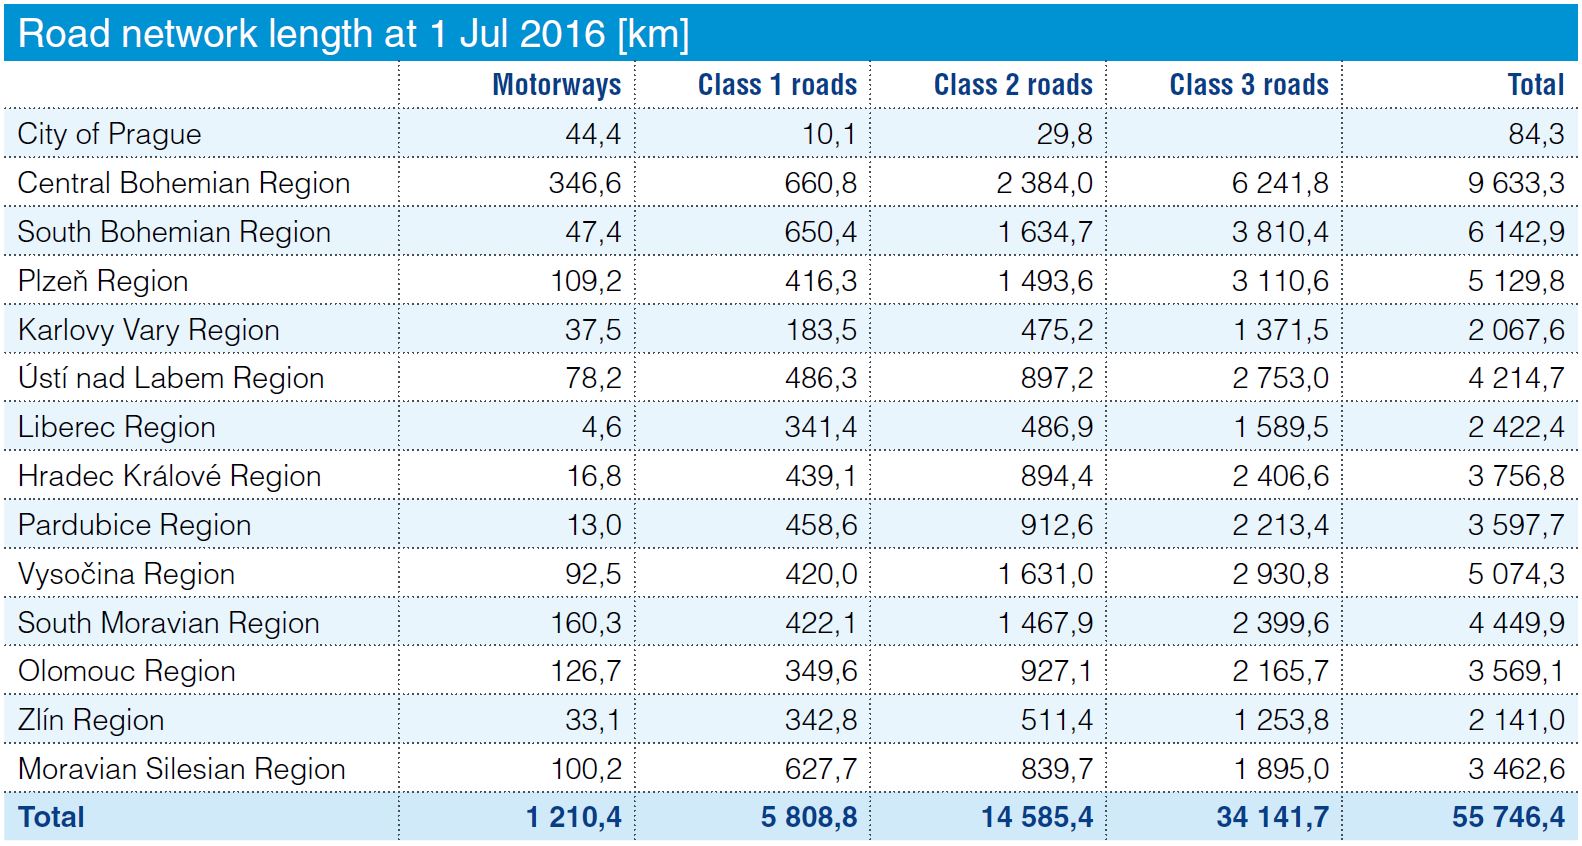Select South Bohemian Class 1 value 650,4
Viewport: 1582px width, 846px height.
click(x=821, y=232)
